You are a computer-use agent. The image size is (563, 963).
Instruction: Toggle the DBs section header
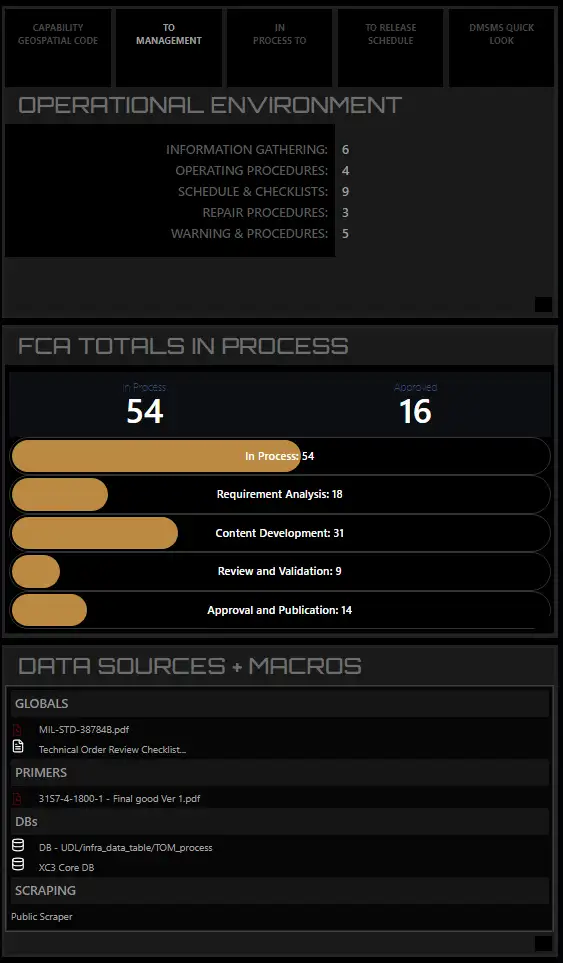pyautogui.click(x=280, y=822)
